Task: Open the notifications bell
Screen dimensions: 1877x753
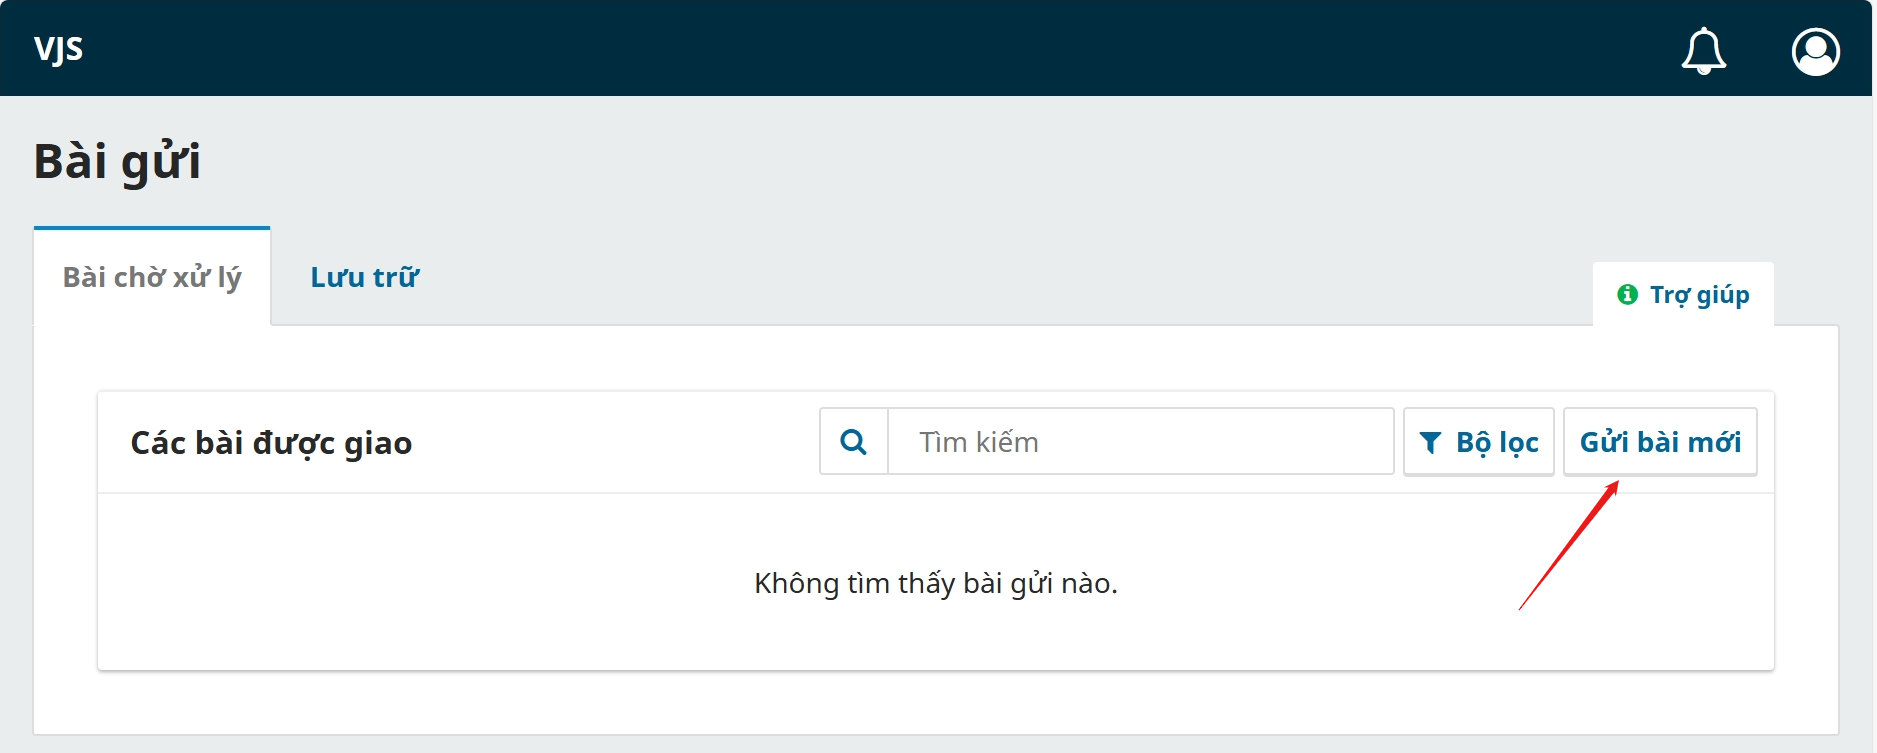Action: tap(1703, 51)
